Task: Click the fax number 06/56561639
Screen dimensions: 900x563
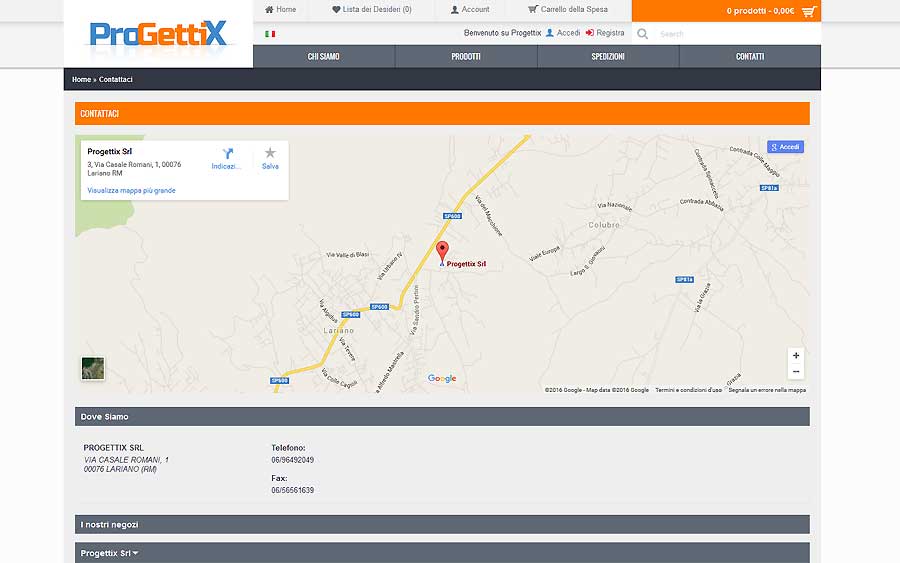Action: [x=293, y=490]
